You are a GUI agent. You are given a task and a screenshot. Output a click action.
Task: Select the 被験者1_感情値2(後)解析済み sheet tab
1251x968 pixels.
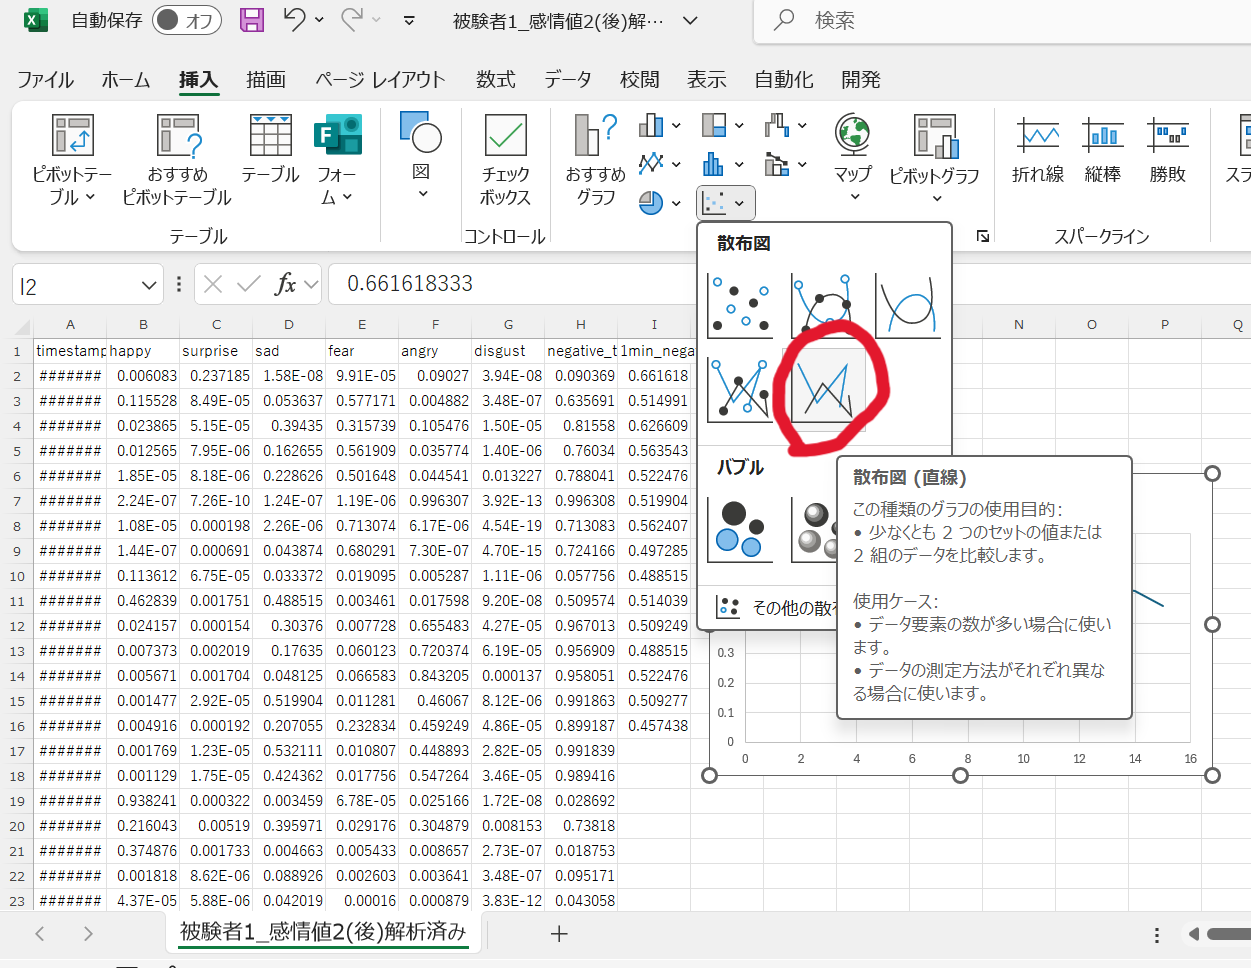[x=323, y=933]
